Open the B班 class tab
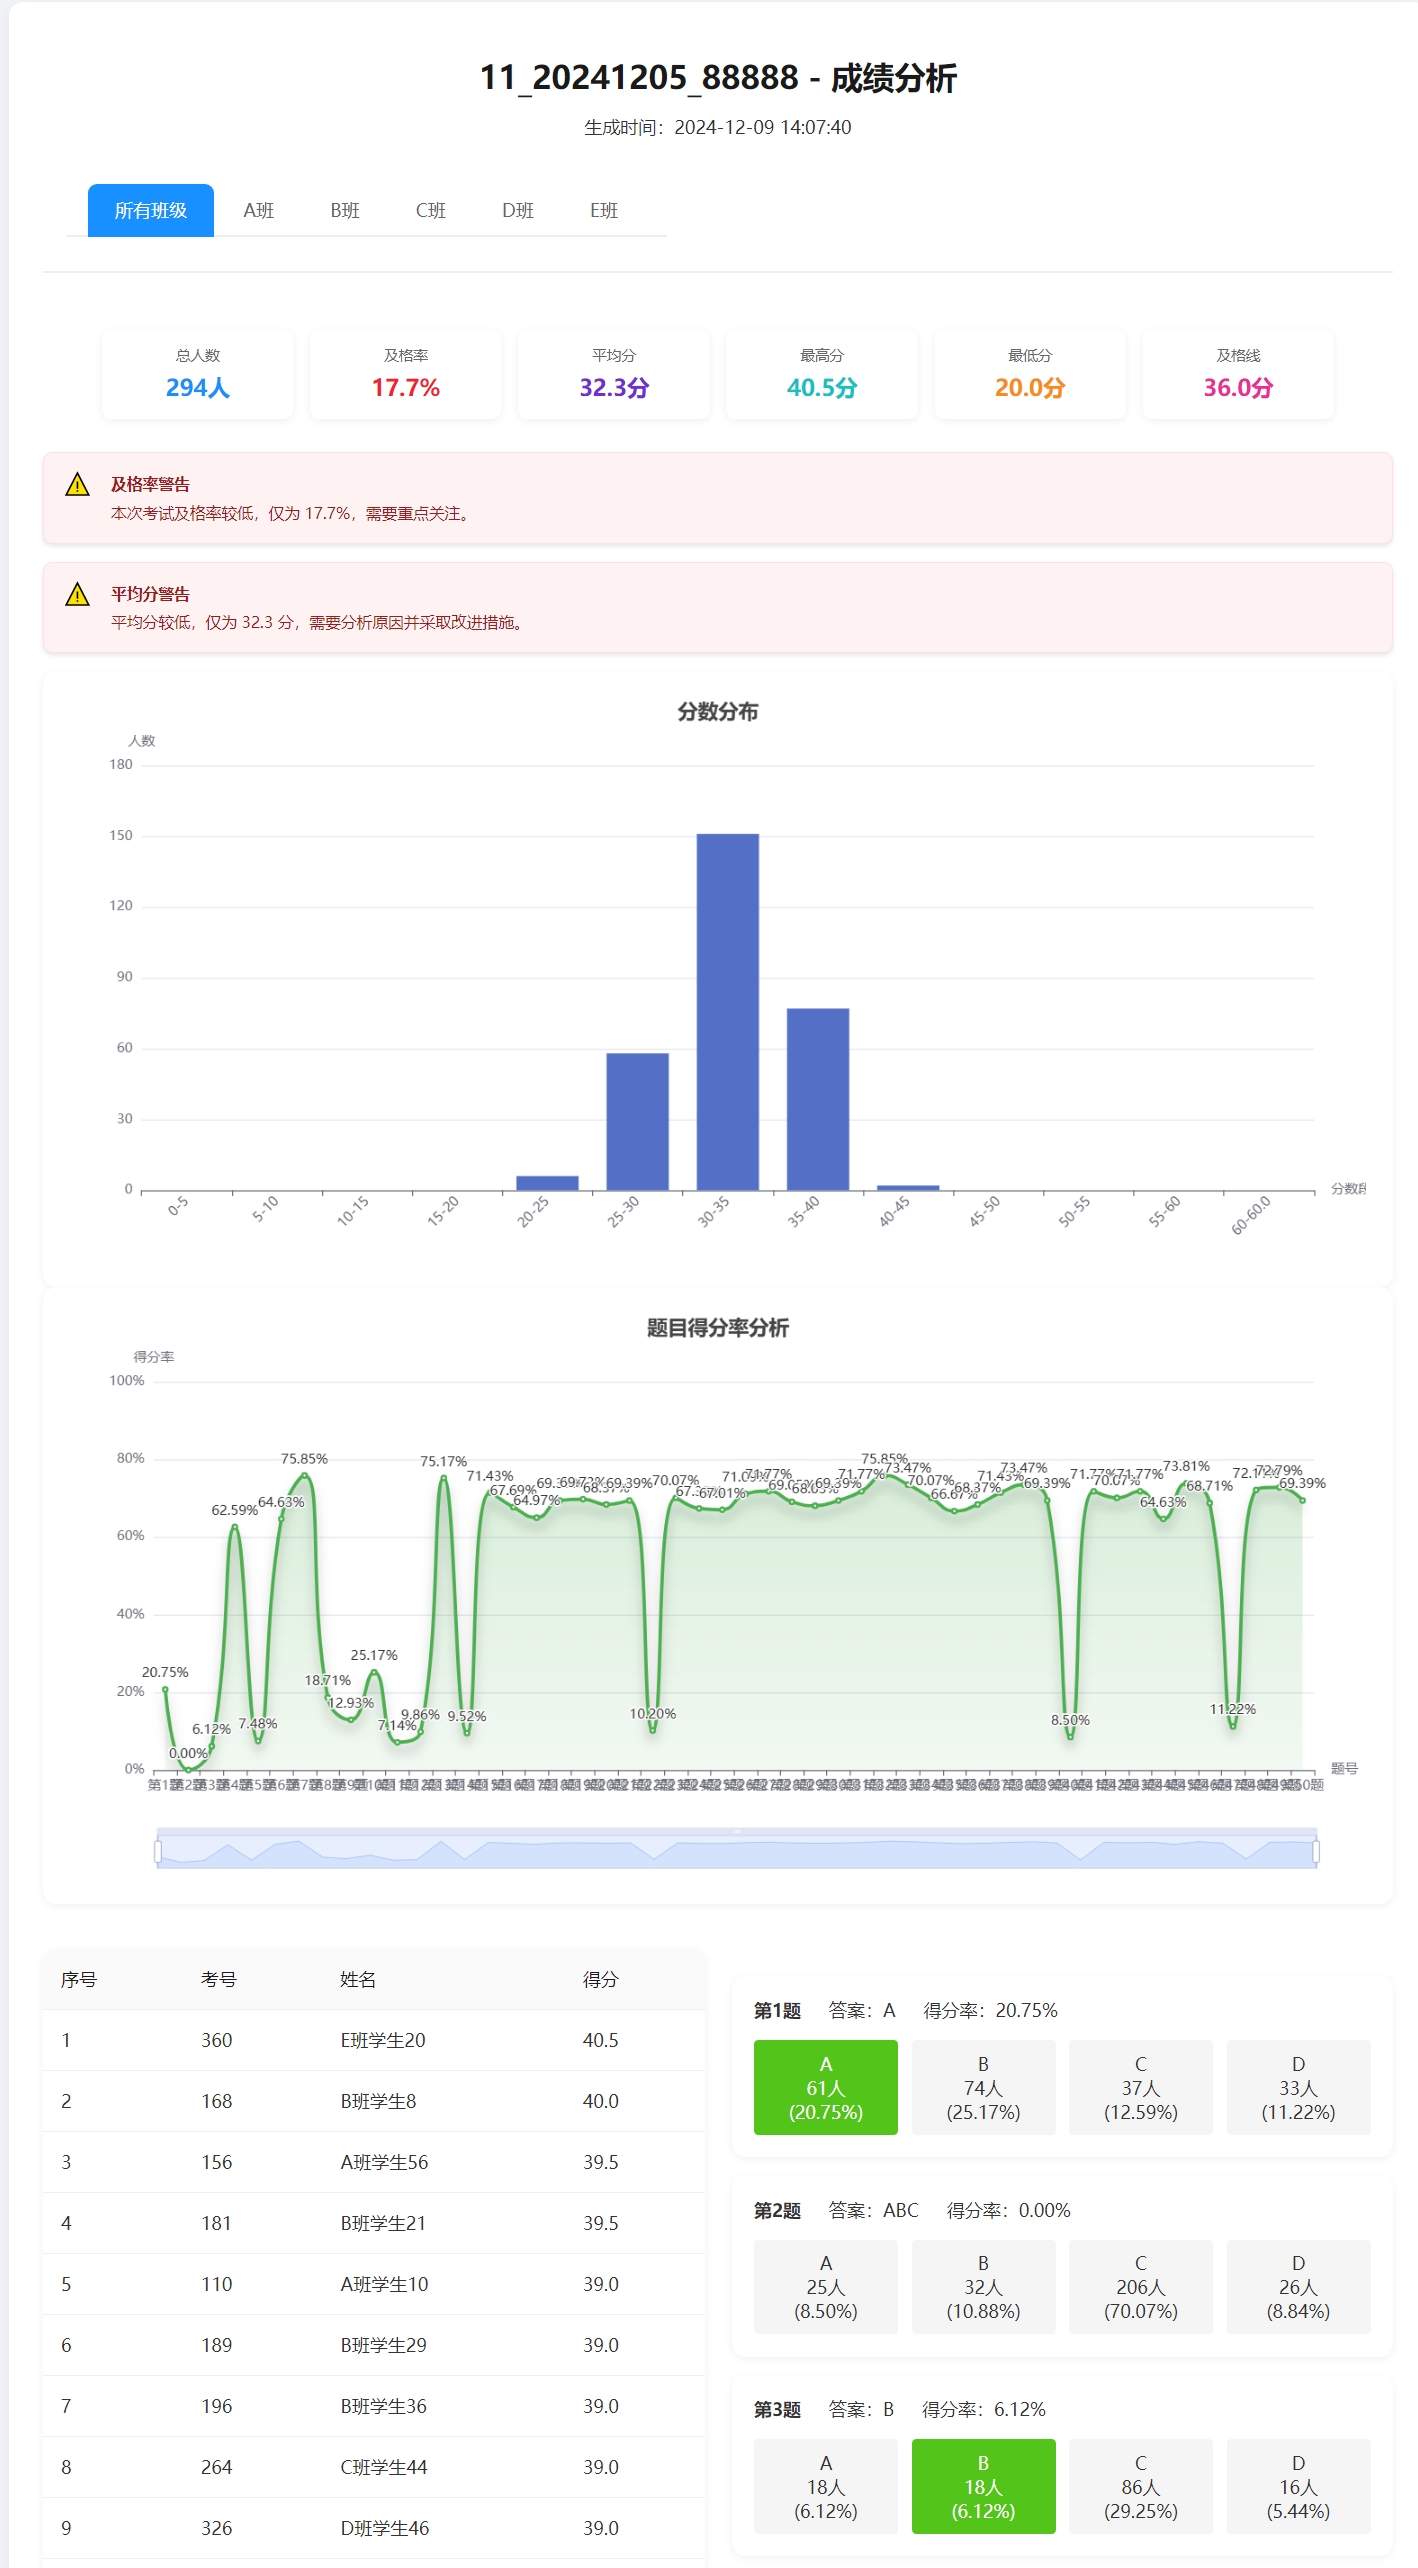This screenshot has width=1418, height=2568. pyautogui.click(x=345, y=210)
